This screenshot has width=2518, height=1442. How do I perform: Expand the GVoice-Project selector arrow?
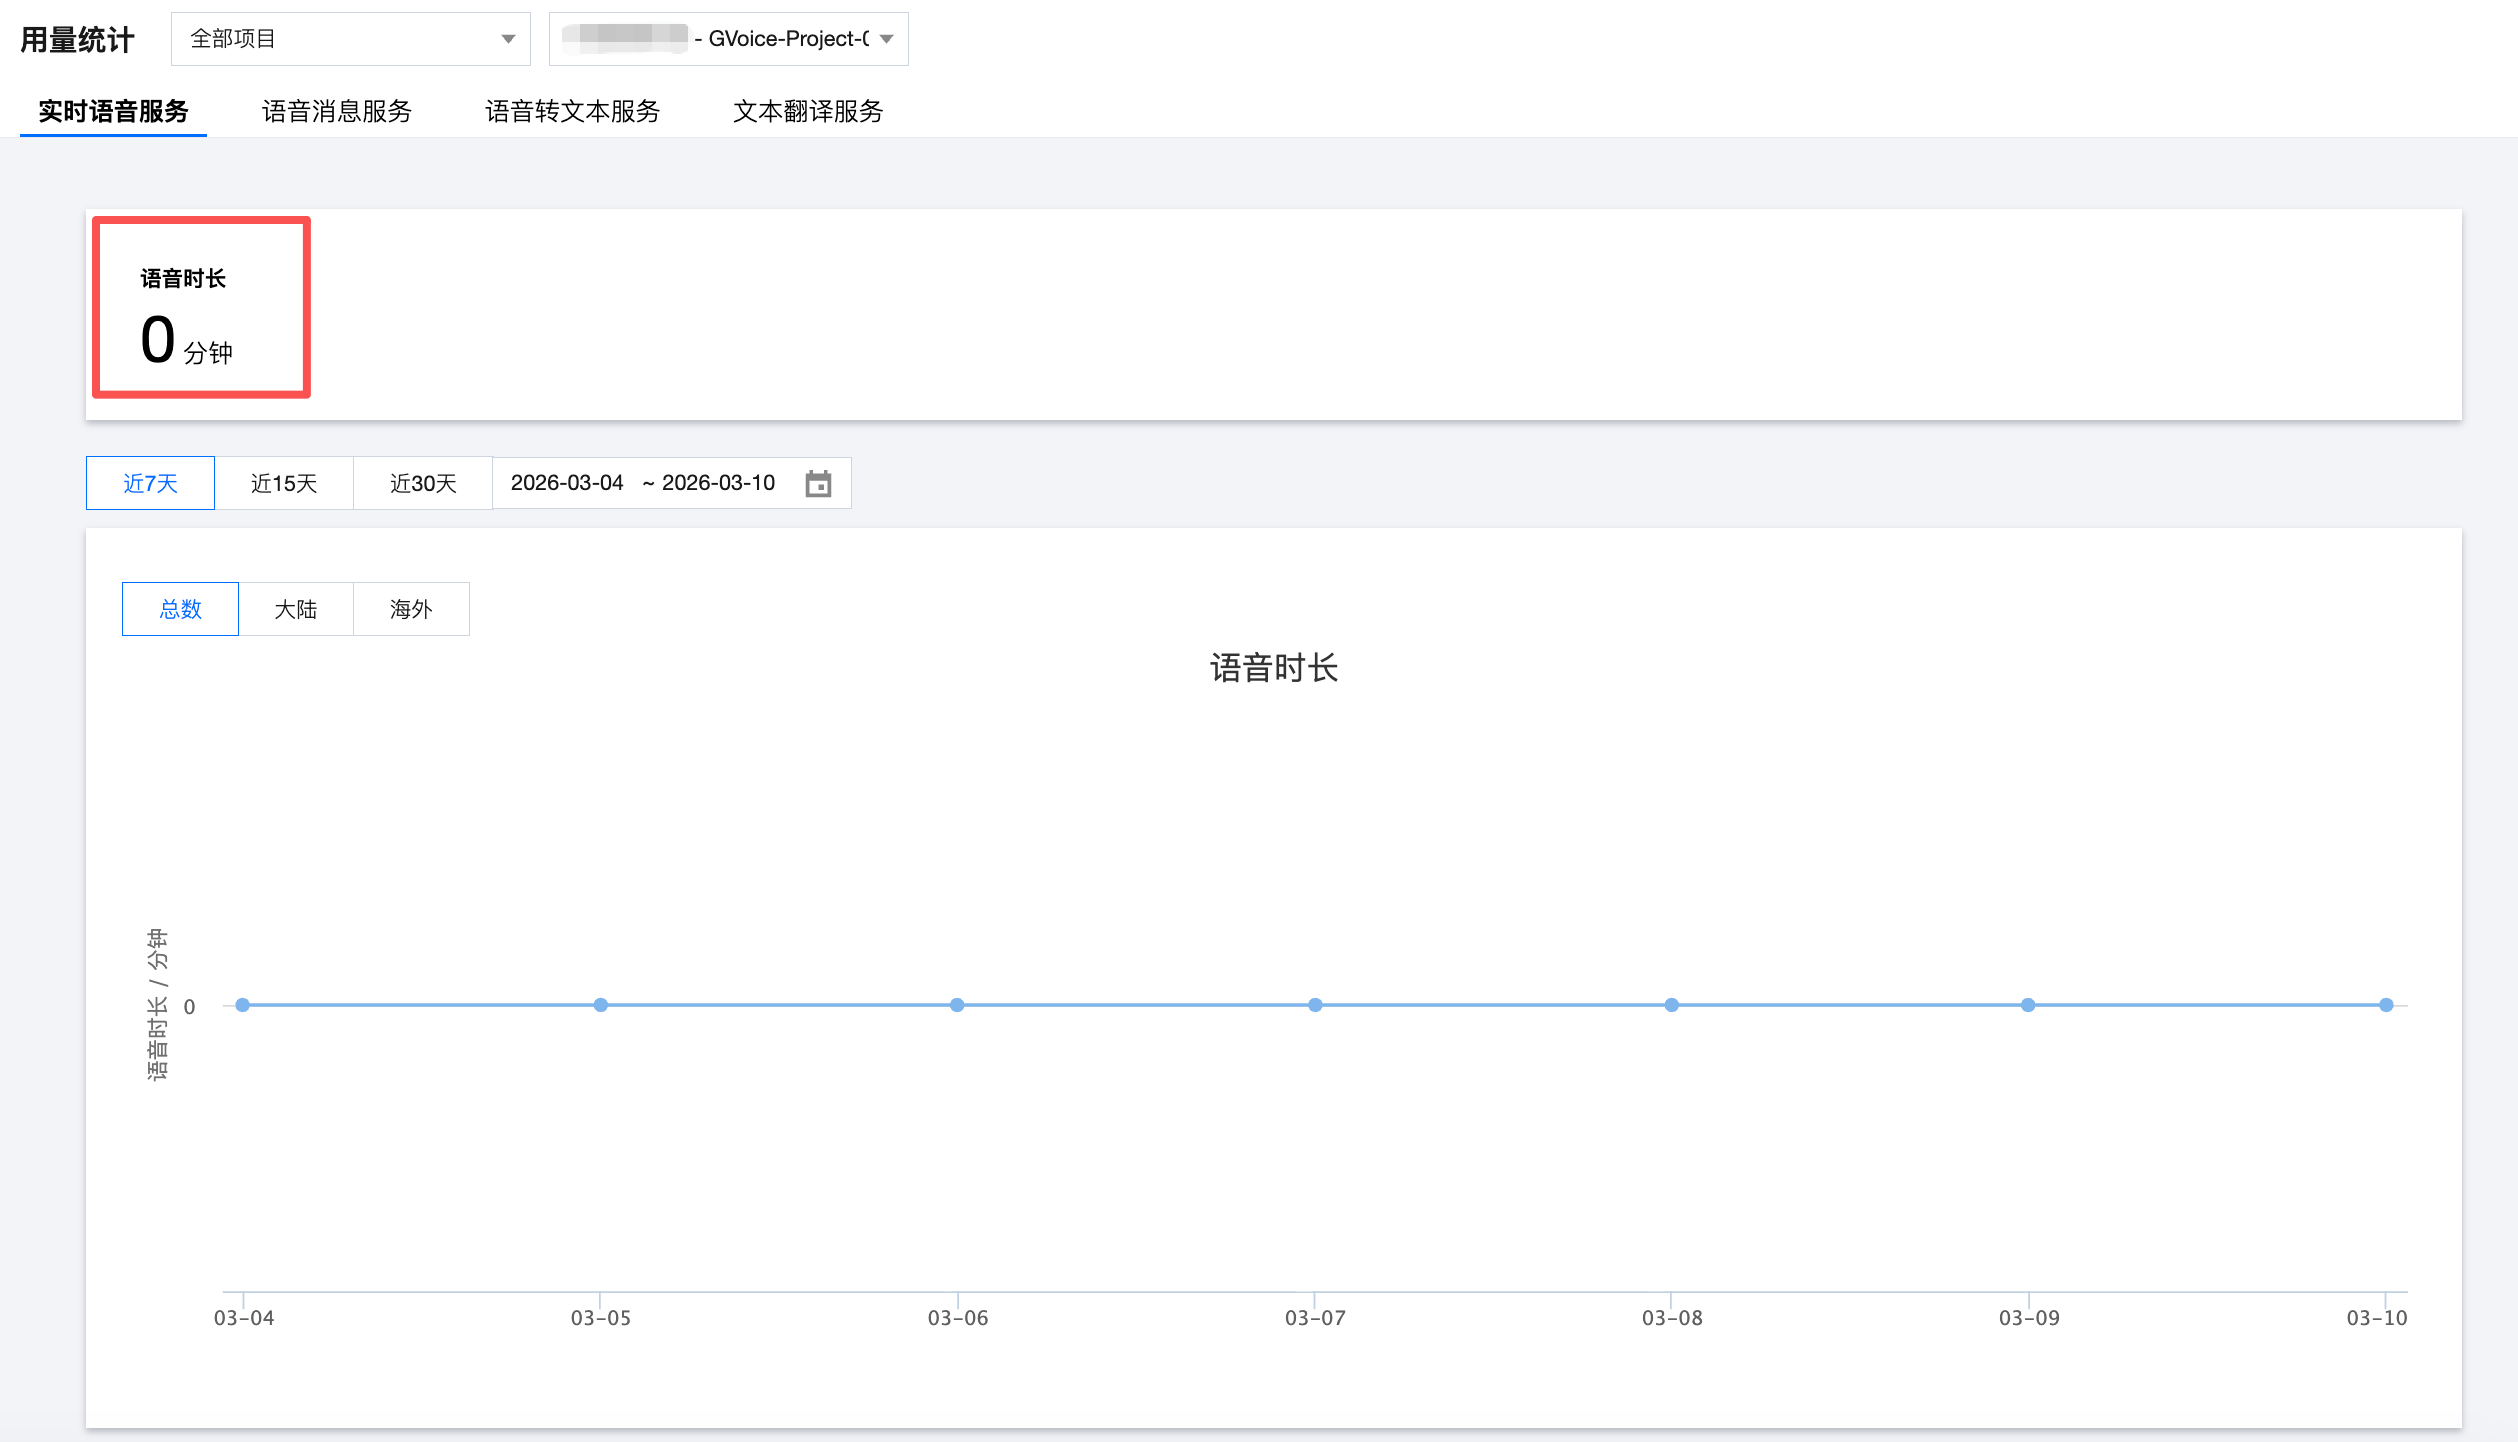886,39
